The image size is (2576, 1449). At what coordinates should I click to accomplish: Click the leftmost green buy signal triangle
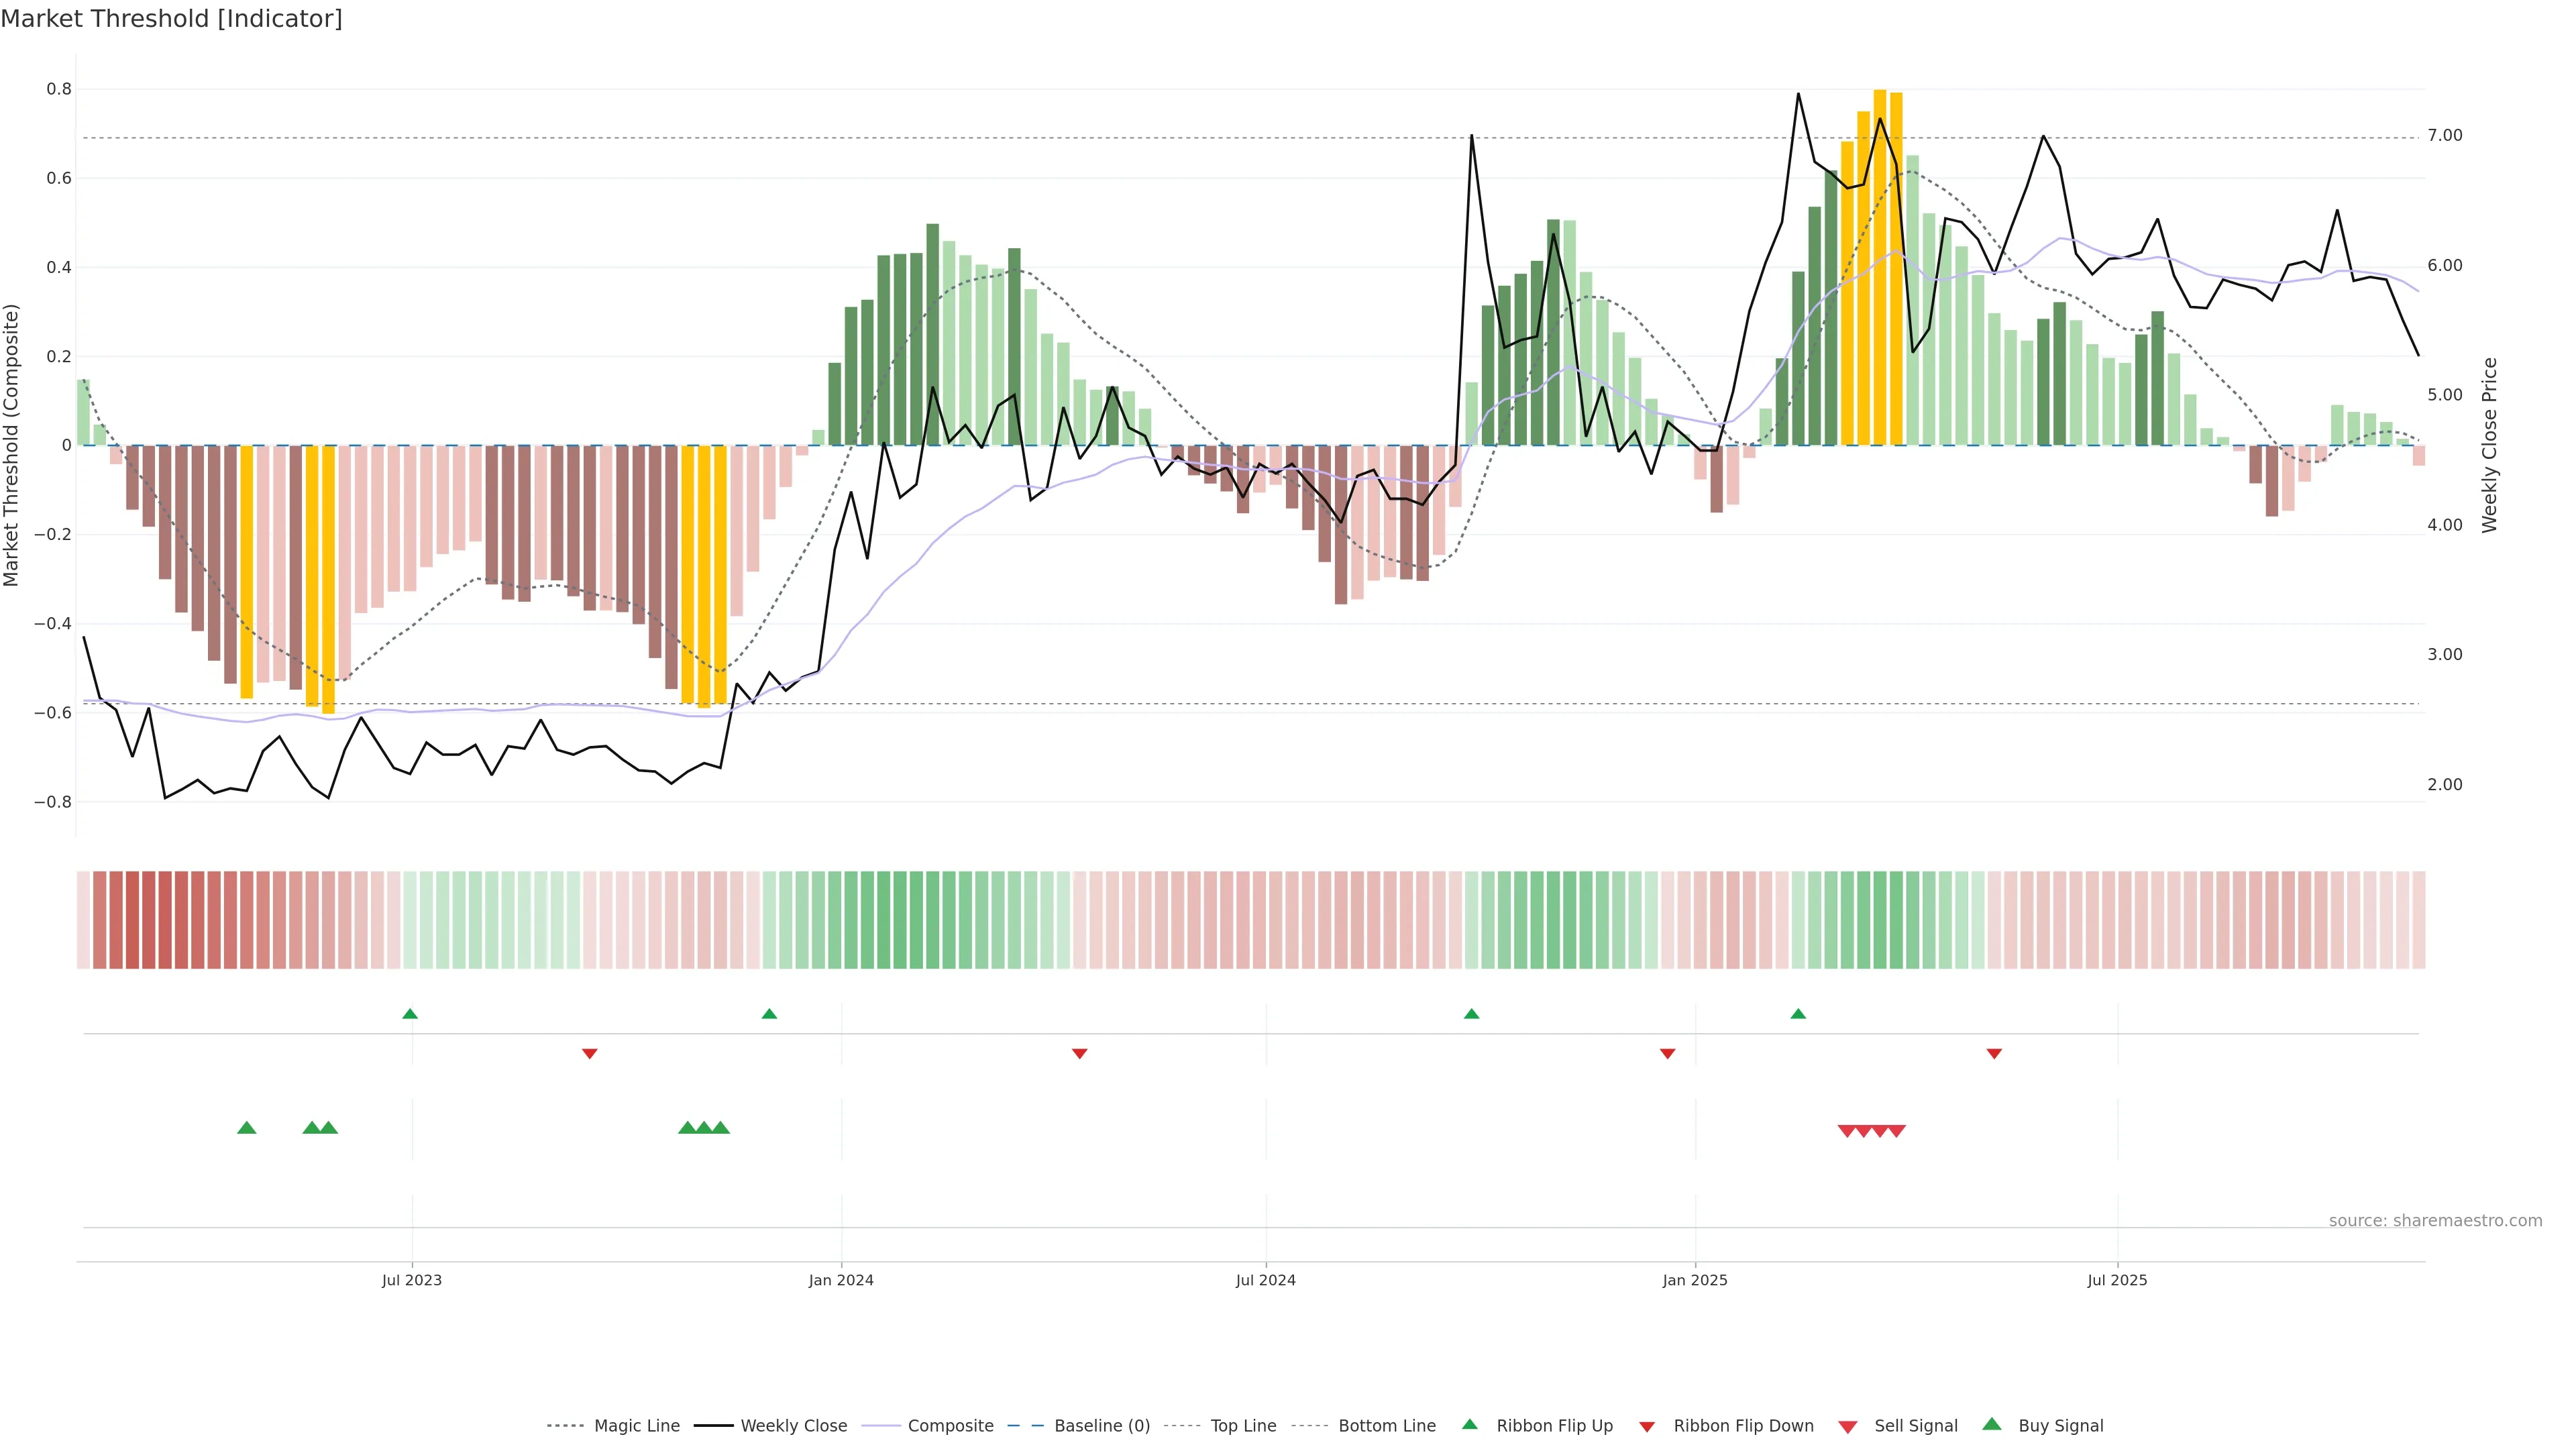click(247, 1128)
